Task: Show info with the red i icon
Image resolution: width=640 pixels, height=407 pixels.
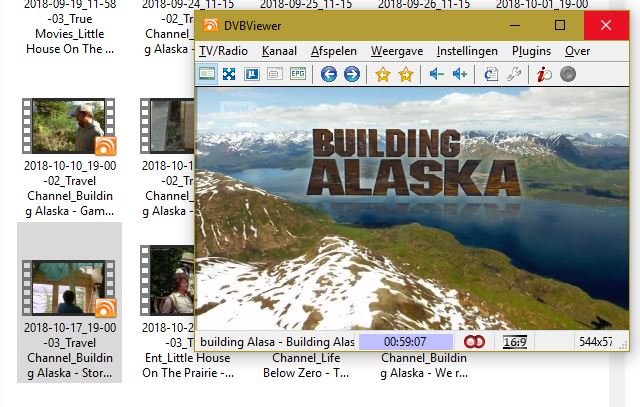Action: [x=544, y=74]
